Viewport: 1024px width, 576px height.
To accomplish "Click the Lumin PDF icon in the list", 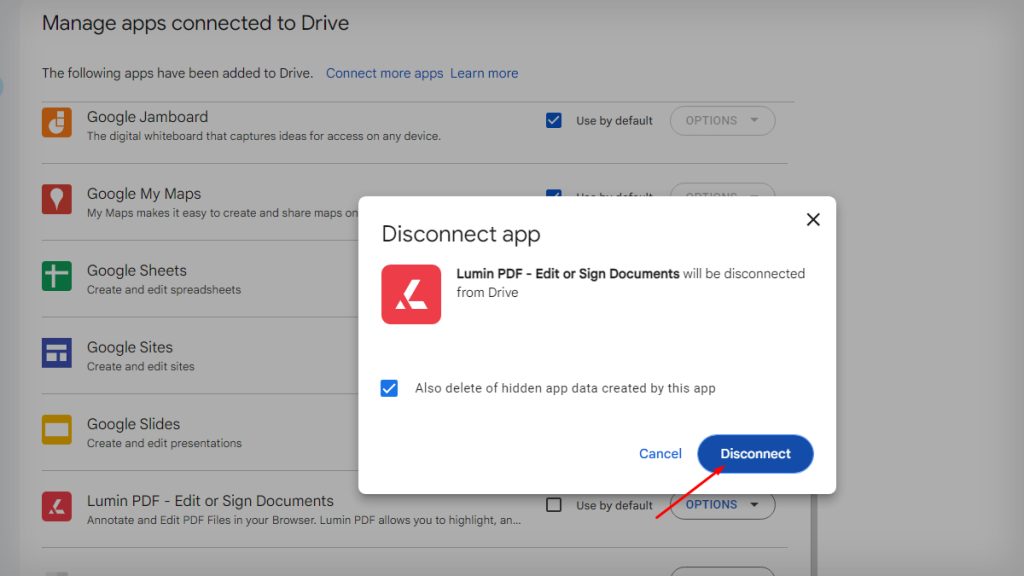I will 57,507.
